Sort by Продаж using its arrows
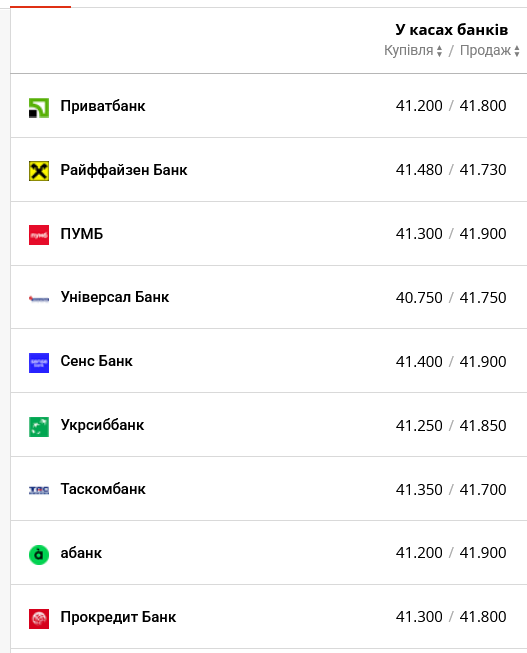This screenshot has height=653, width=527. pos(517,51)
